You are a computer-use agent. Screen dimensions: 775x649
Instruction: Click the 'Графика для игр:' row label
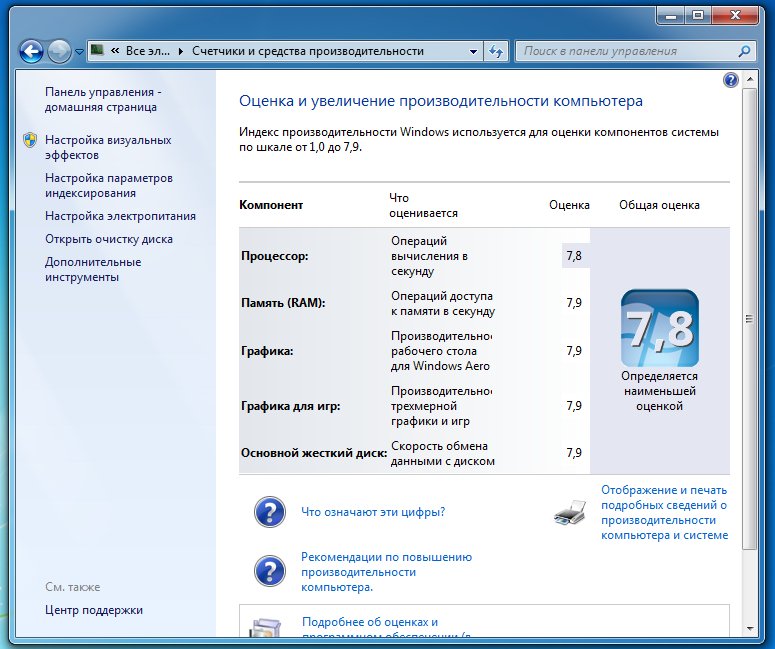[291, 406]
